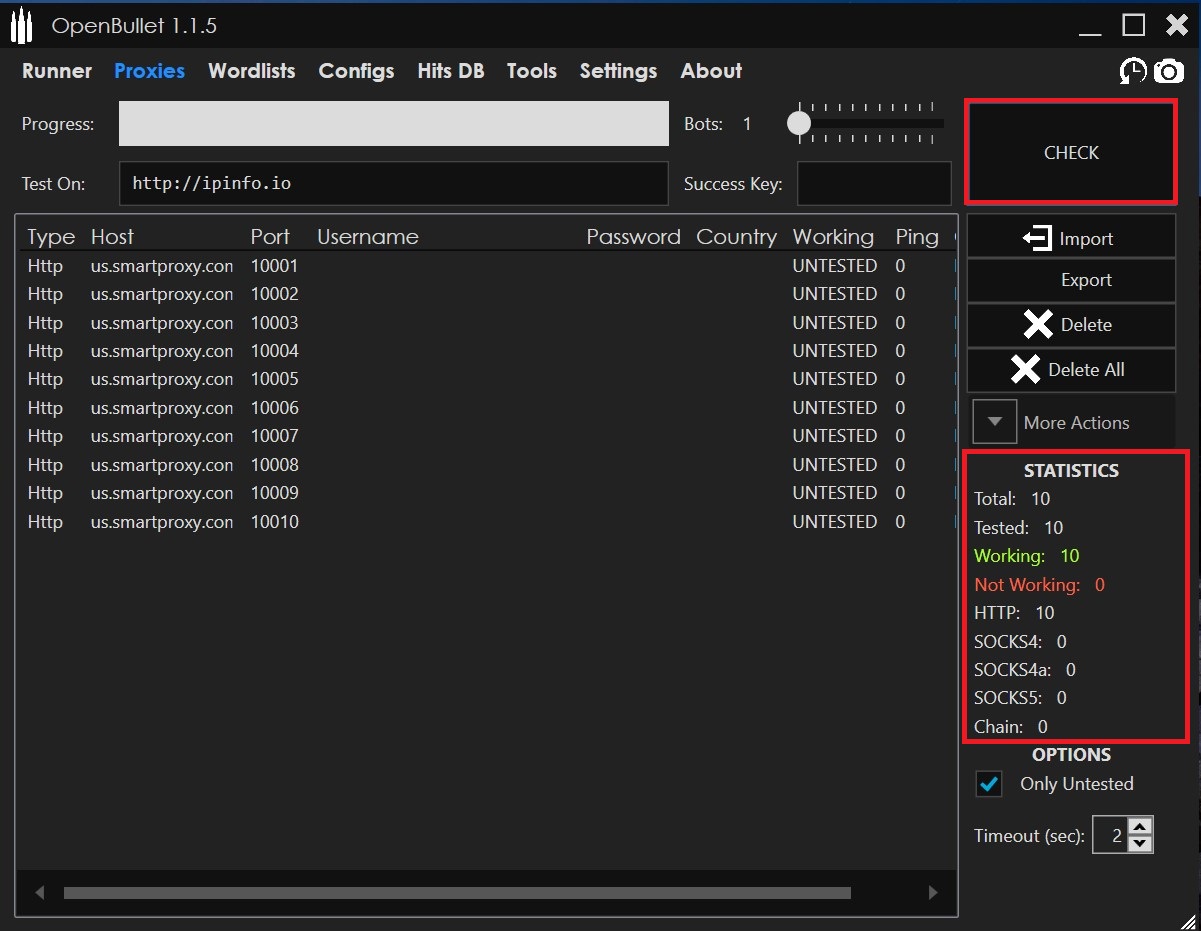Click the Chain: 0 statistic
This screenshot has height=931, width=1201.
pyautogui.click(x=1011, y=727)
